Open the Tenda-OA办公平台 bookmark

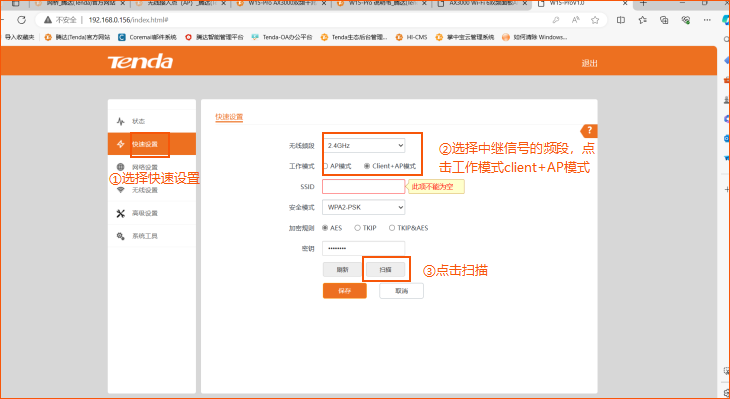point(282,37)
